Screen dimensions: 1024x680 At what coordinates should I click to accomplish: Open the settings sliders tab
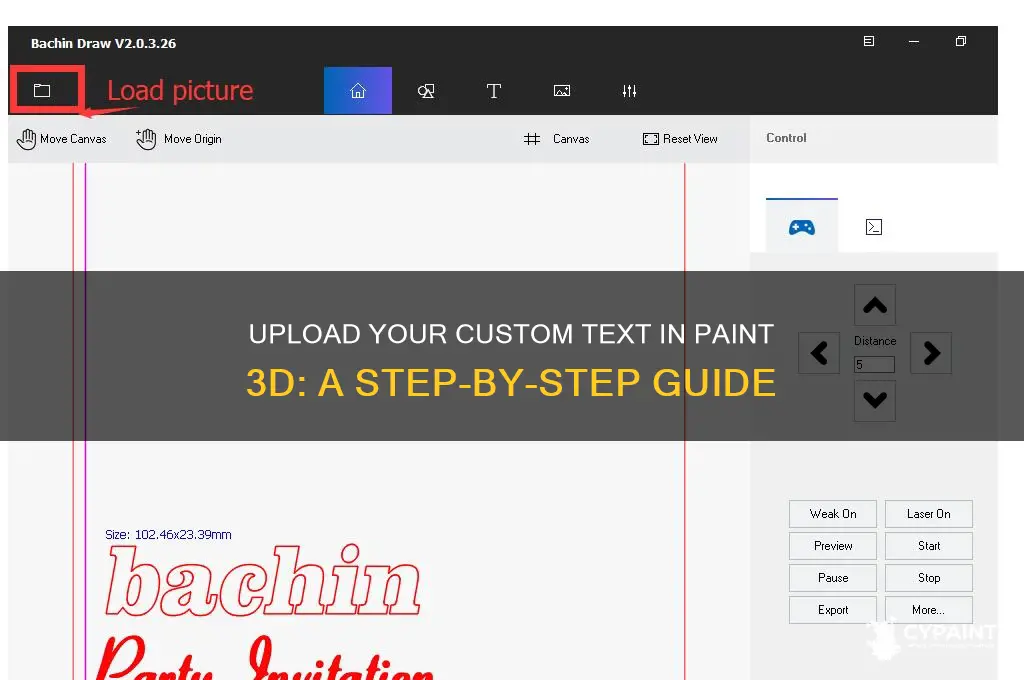[x=630, y=91]
